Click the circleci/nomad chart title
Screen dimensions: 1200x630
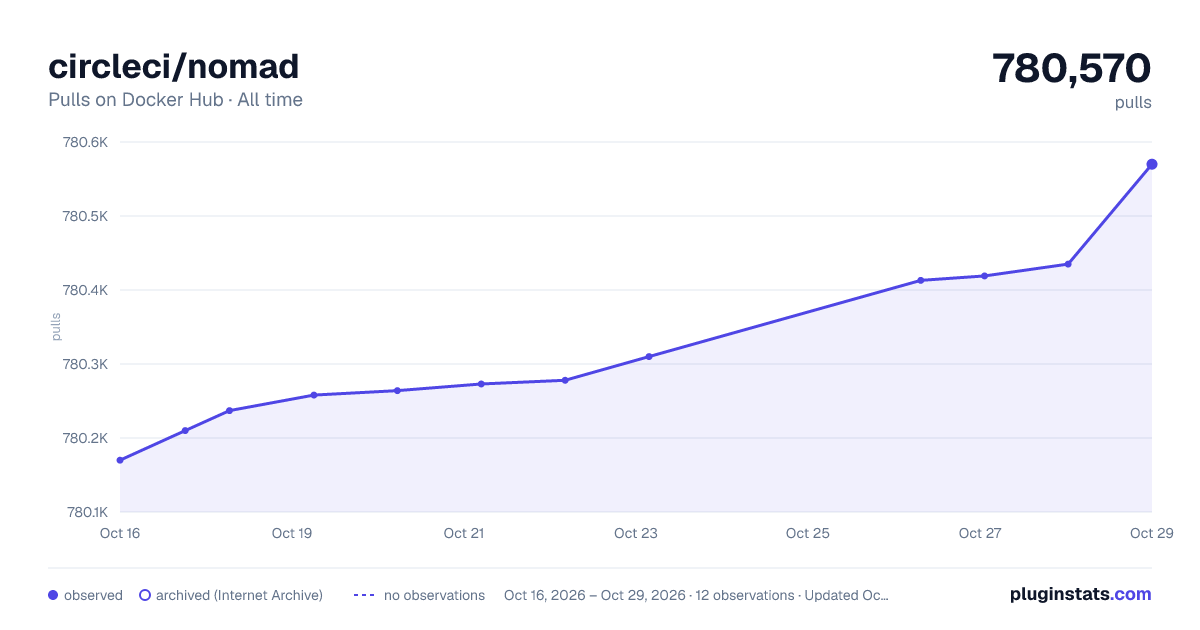(174, 66)
